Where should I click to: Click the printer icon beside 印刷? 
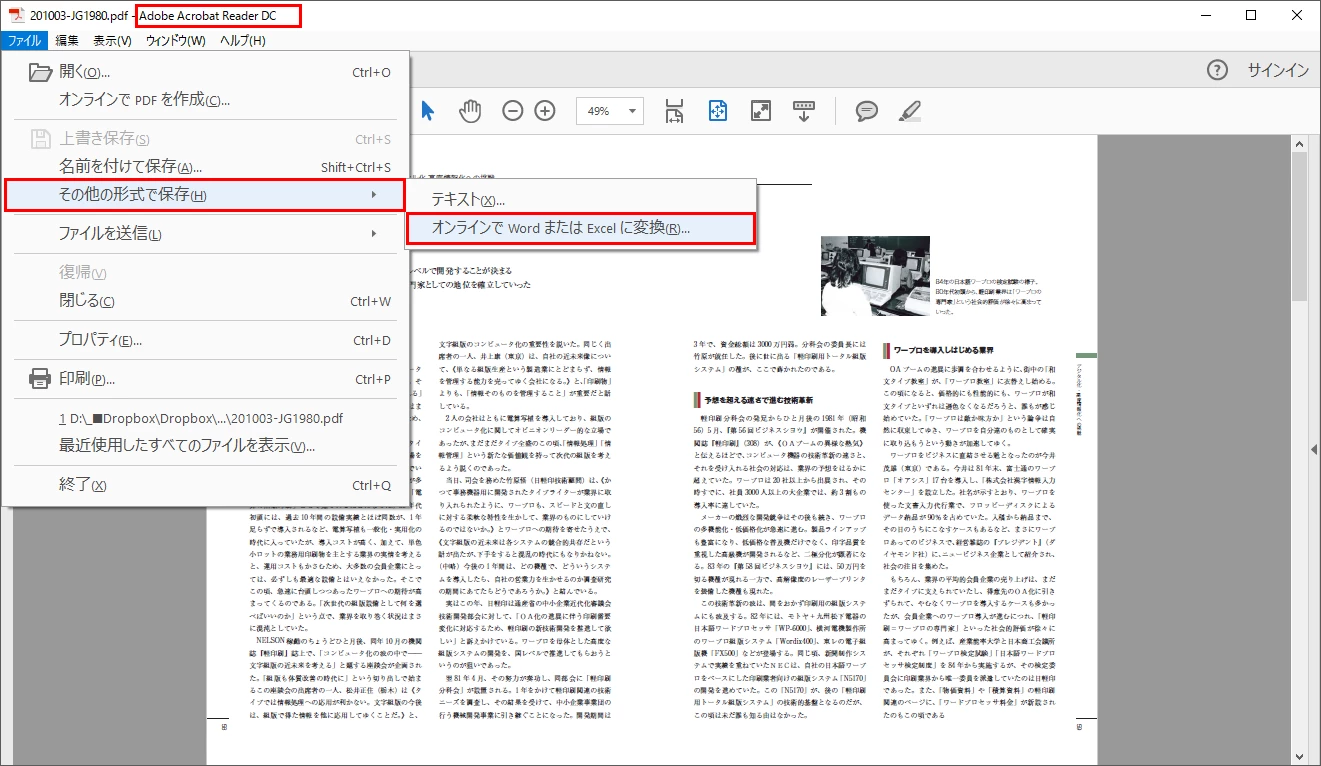pyautogui.click(x=40, y=379)
